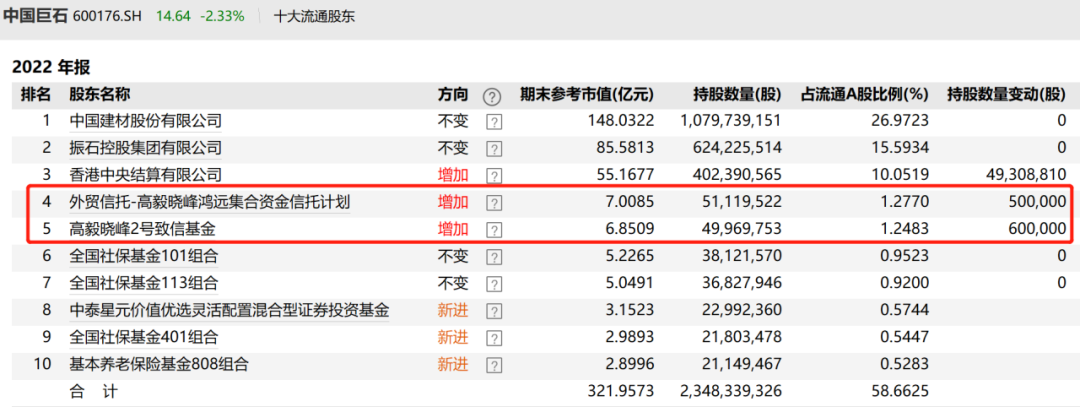Click the question mark icon for 全国社保基金401组合

[x=493, y=338]
